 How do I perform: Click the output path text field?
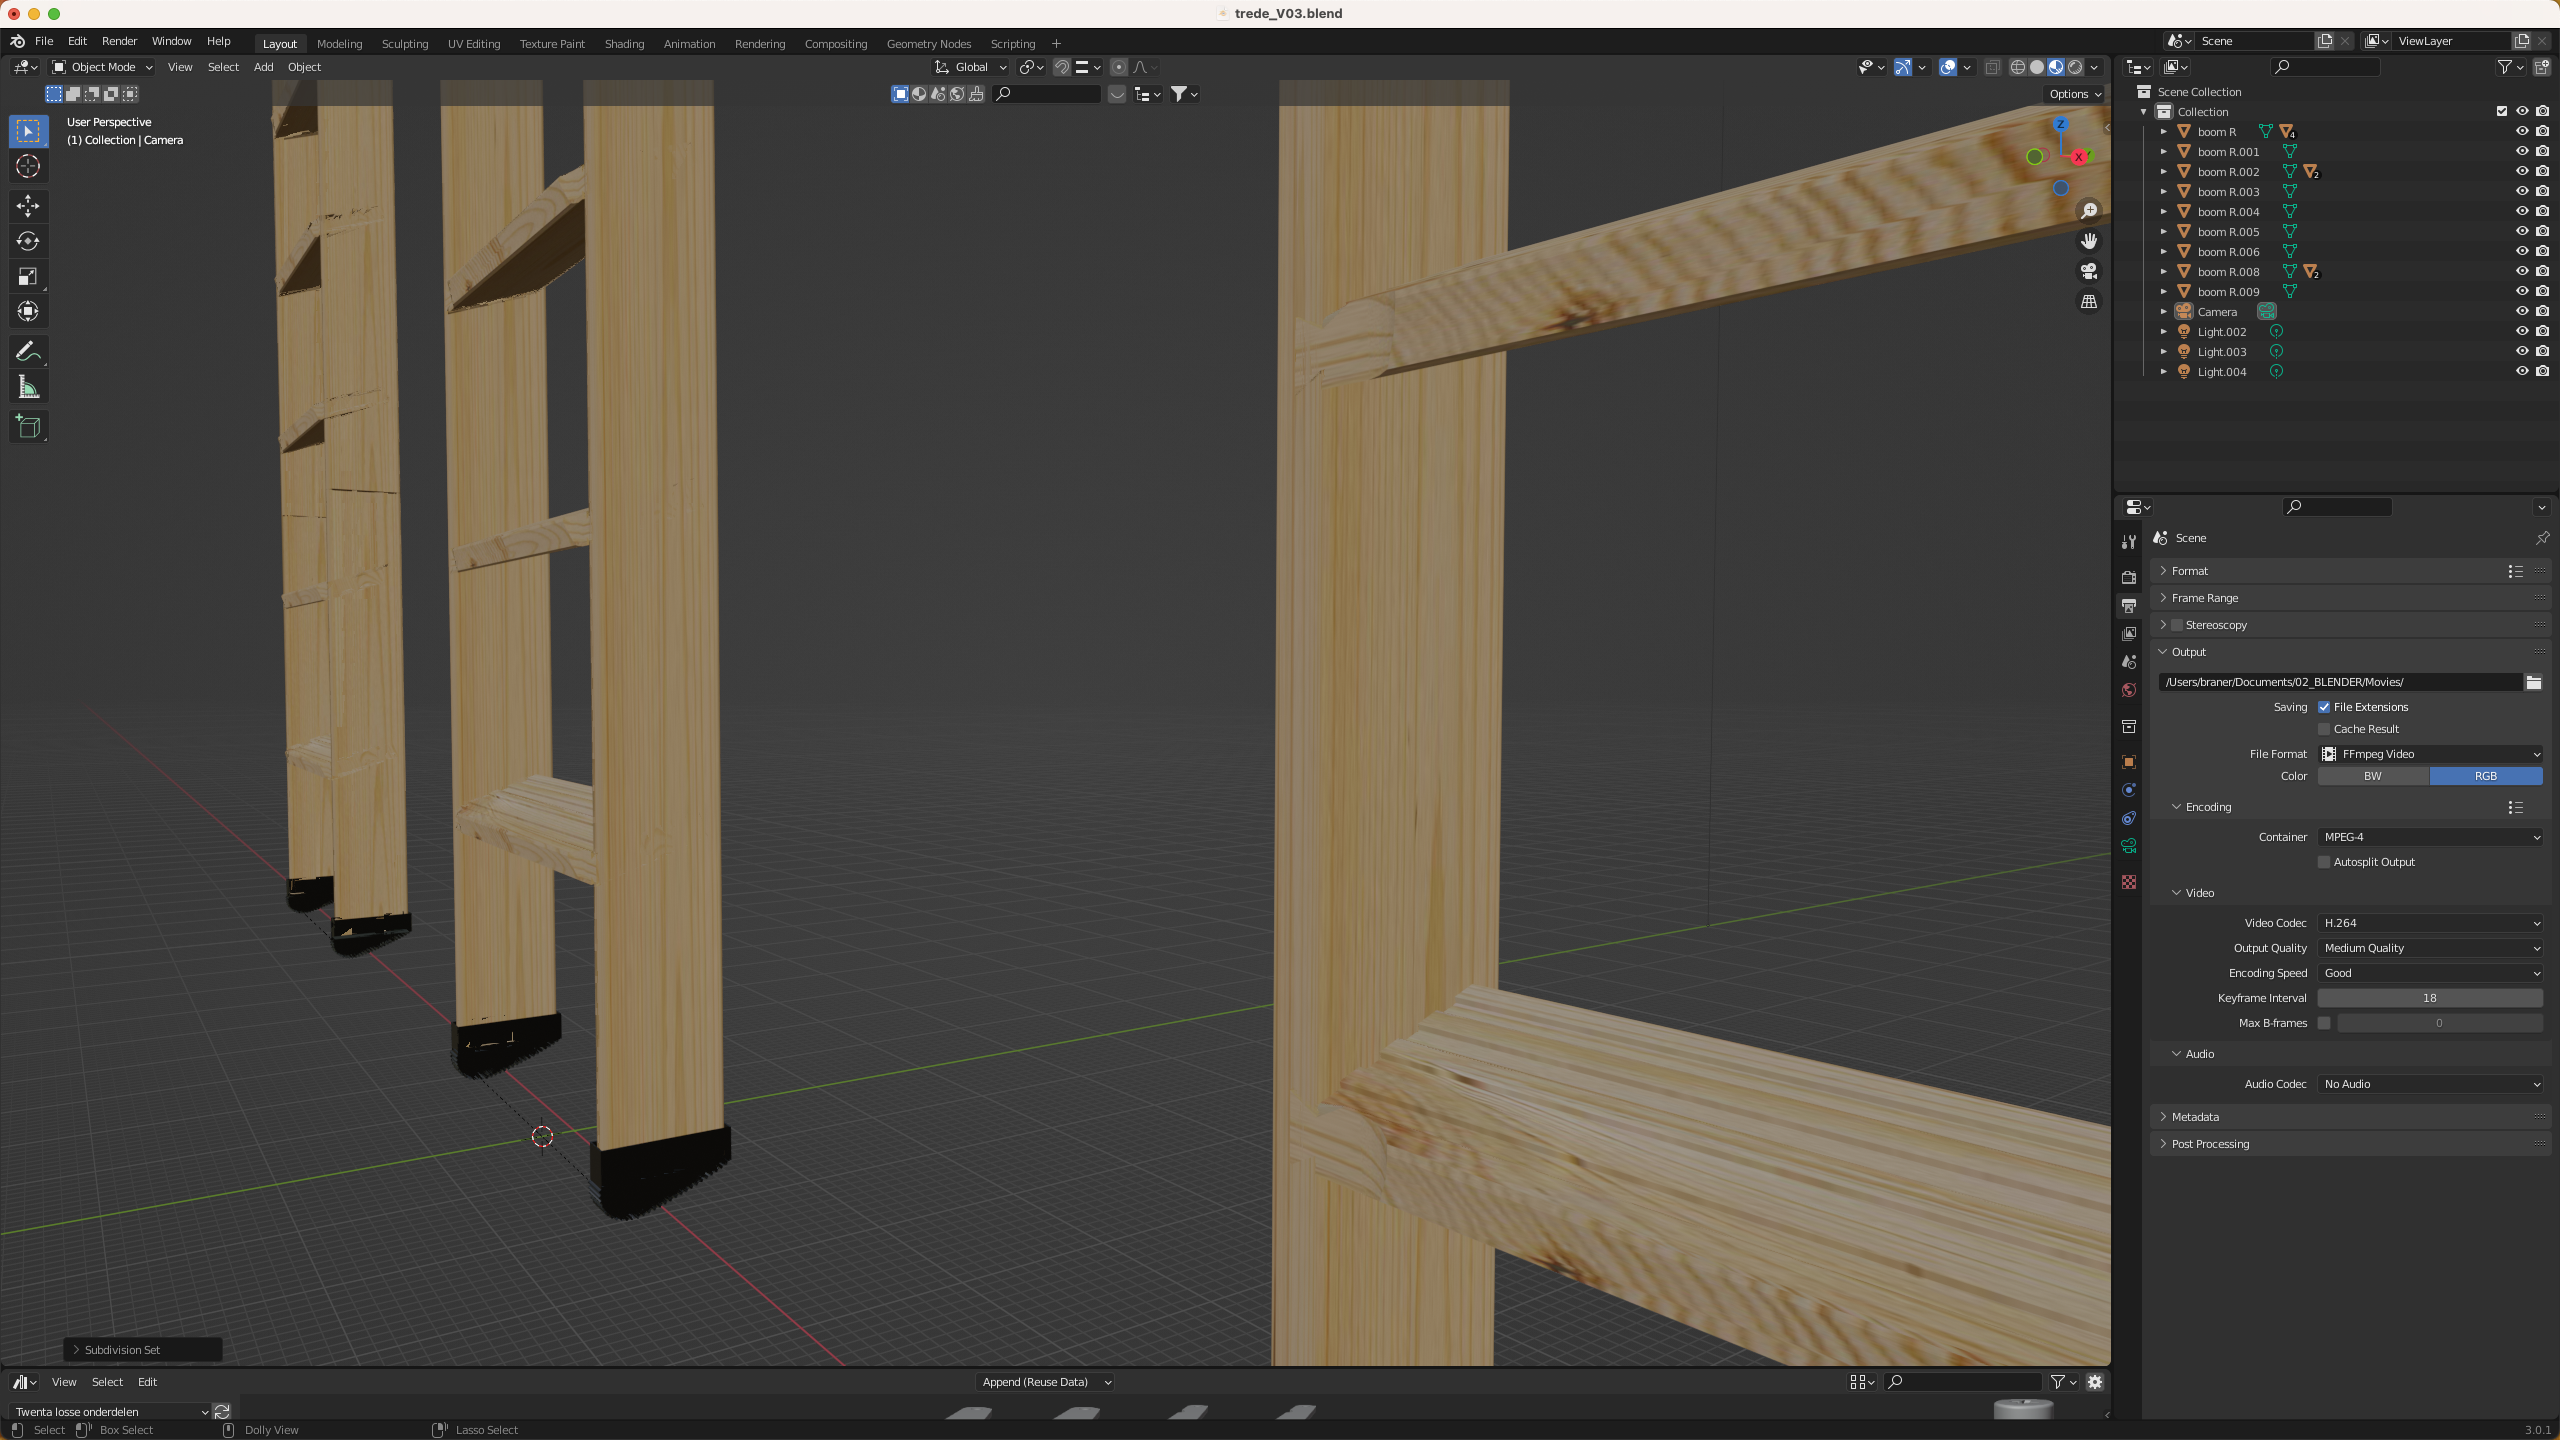click(2339, 682)
